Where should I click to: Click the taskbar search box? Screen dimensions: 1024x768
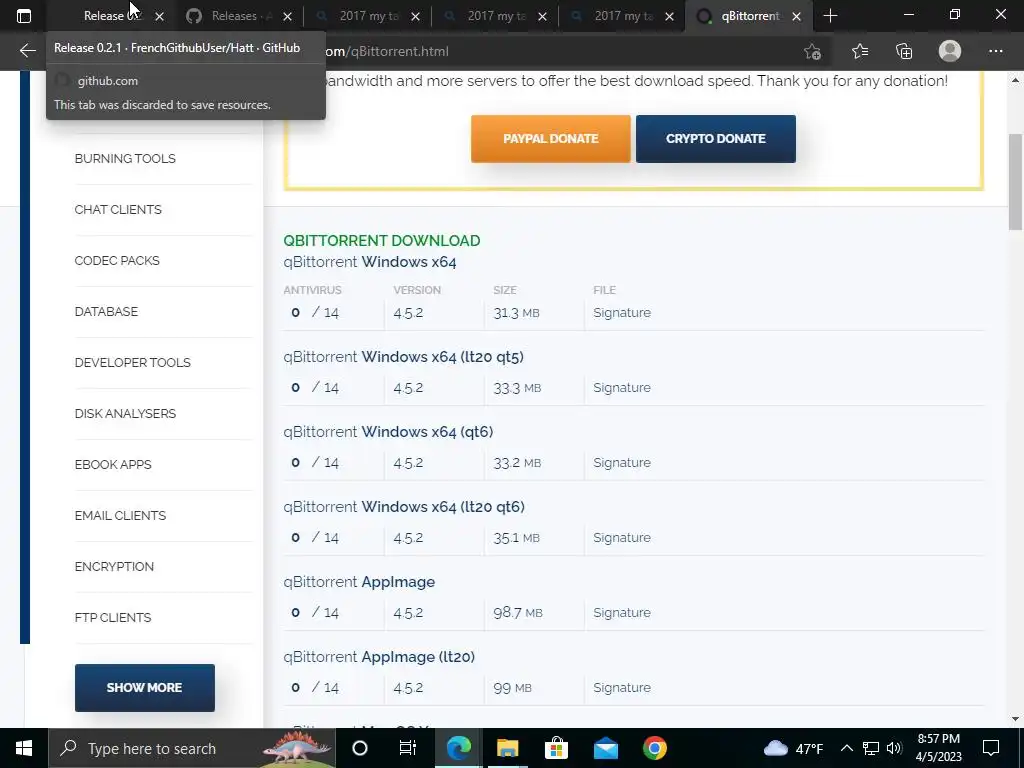pos(191,748)
